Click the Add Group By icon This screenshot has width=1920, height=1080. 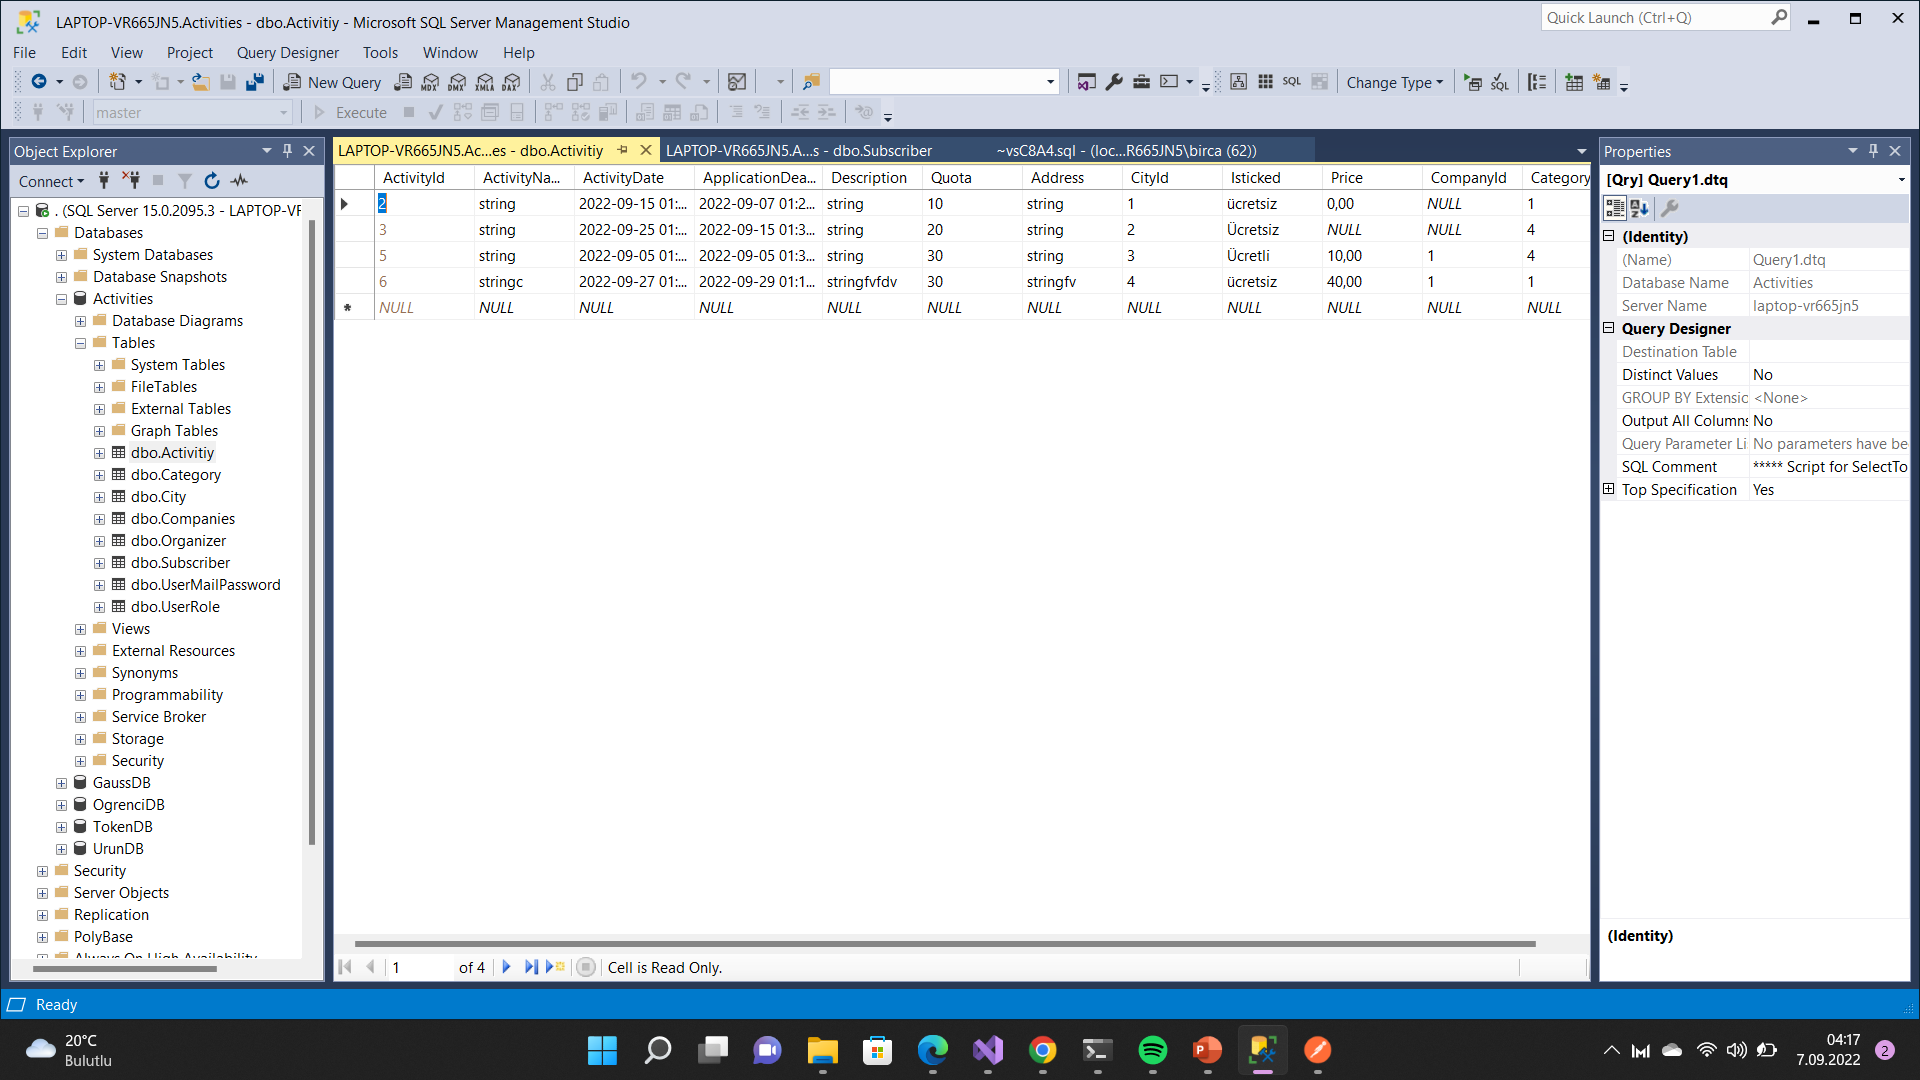[1537, 82]
